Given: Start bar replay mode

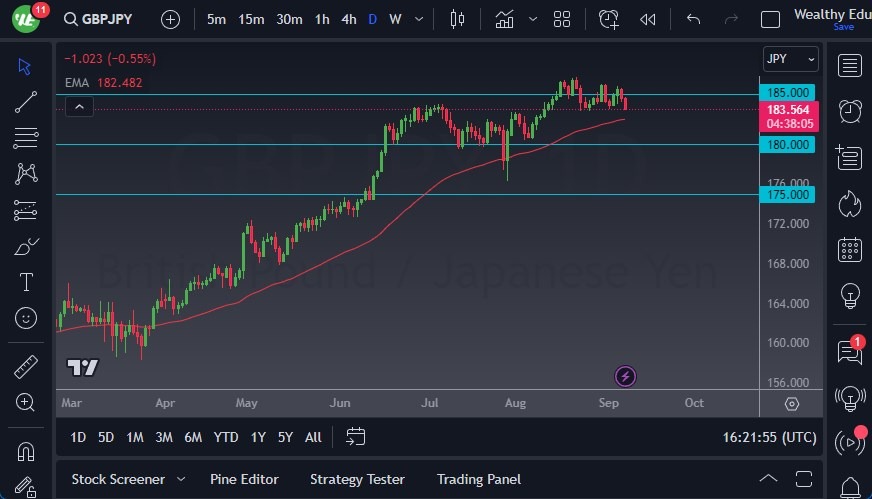Looking at the screenshot, I should (x=648, y=19).
